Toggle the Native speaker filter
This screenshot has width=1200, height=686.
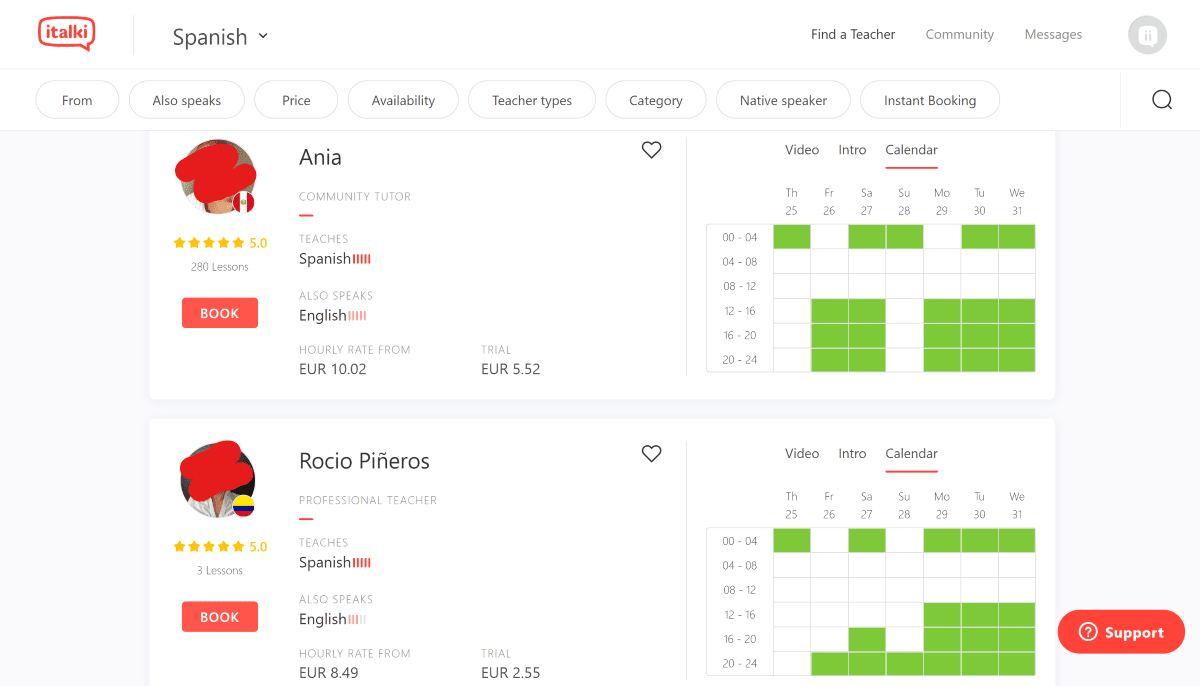coord(783,100)
